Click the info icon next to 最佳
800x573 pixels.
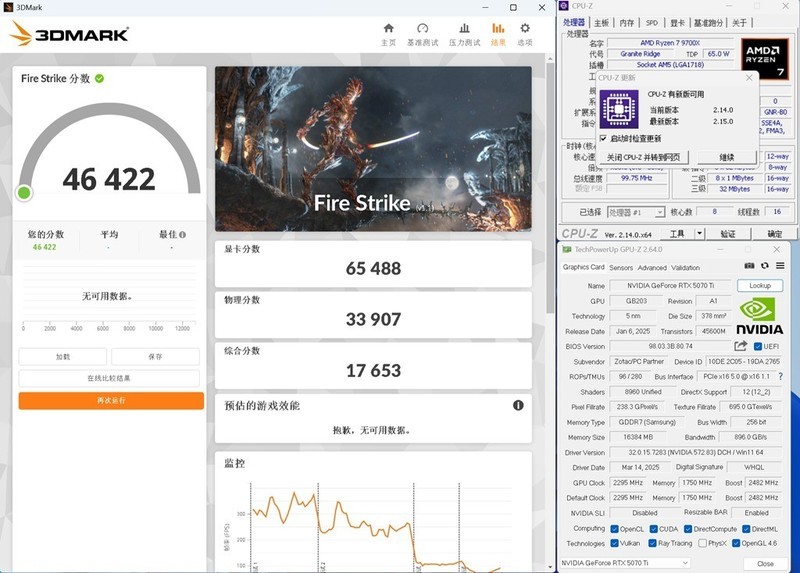click(183, 235)
